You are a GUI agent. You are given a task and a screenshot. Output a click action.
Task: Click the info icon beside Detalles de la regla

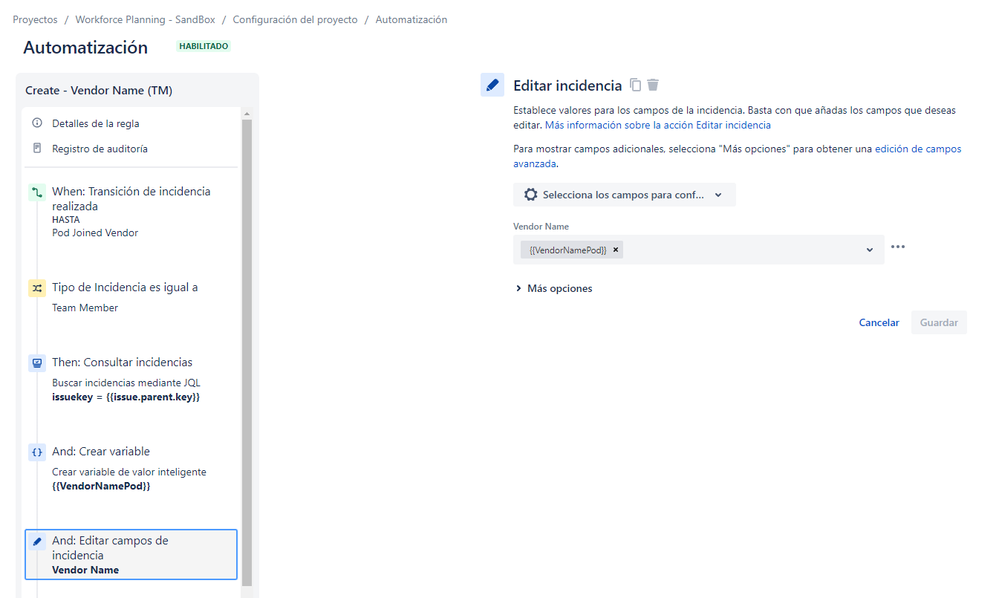click(37, 123)
